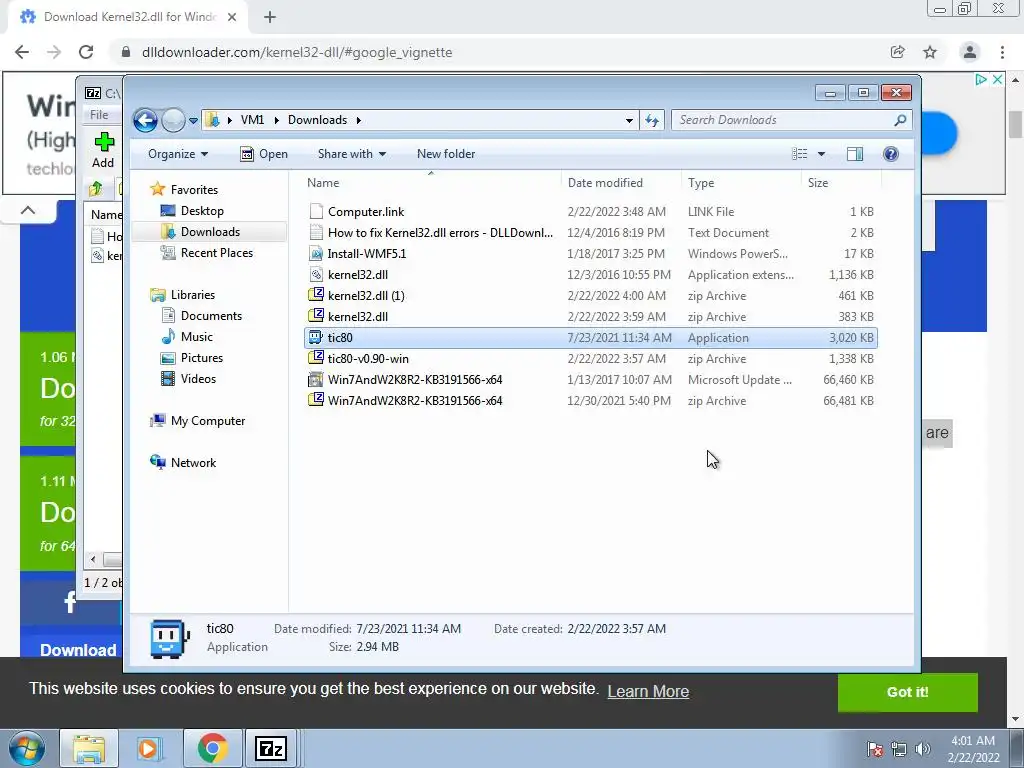Close the ad with X icon
Image resolution: width=1024 pixels, height=768 pixels.
[997, 79]
